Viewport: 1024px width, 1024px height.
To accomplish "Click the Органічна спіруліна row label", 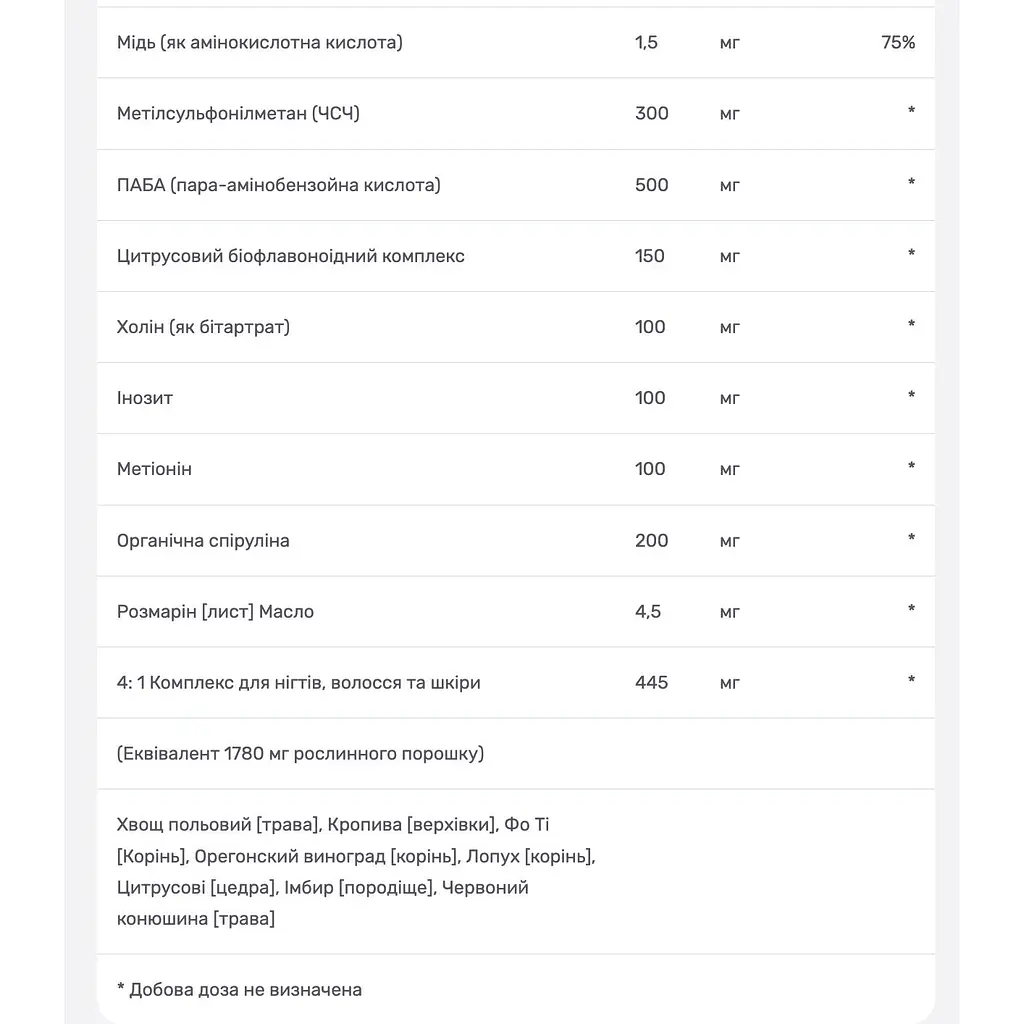I will [x=202, y=541].
